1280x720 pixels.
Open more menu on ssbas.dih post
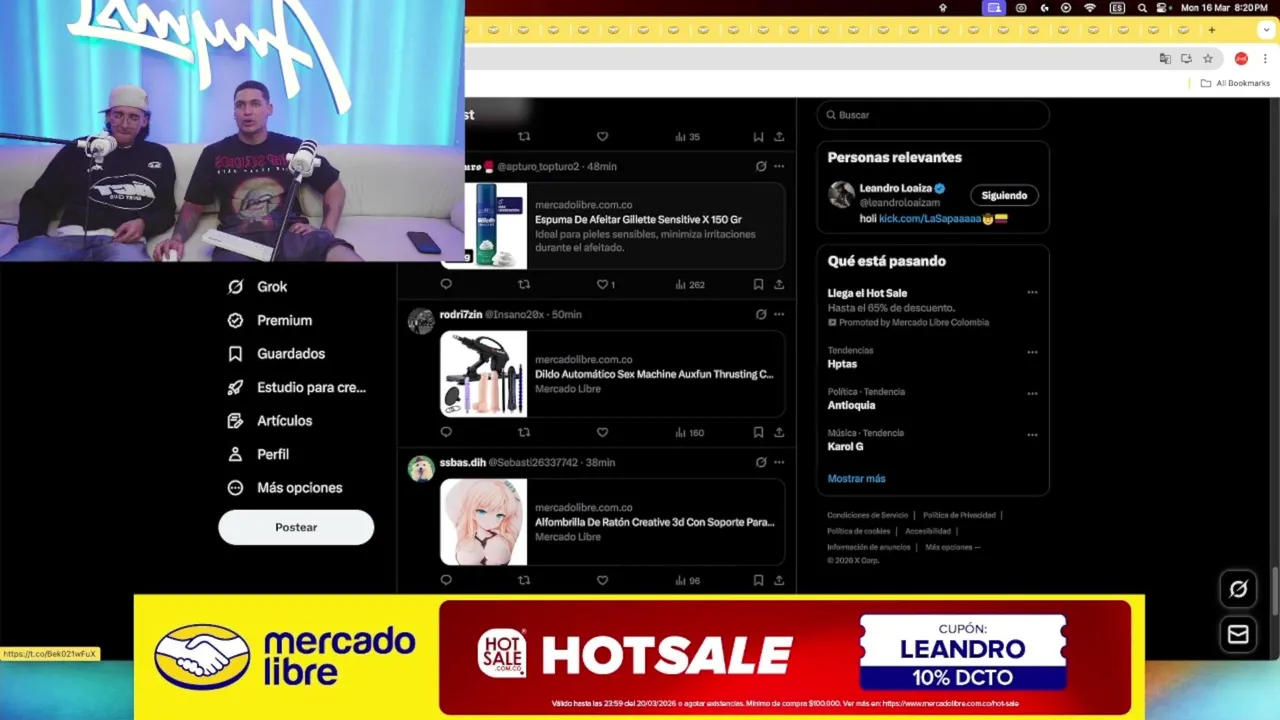779,462
